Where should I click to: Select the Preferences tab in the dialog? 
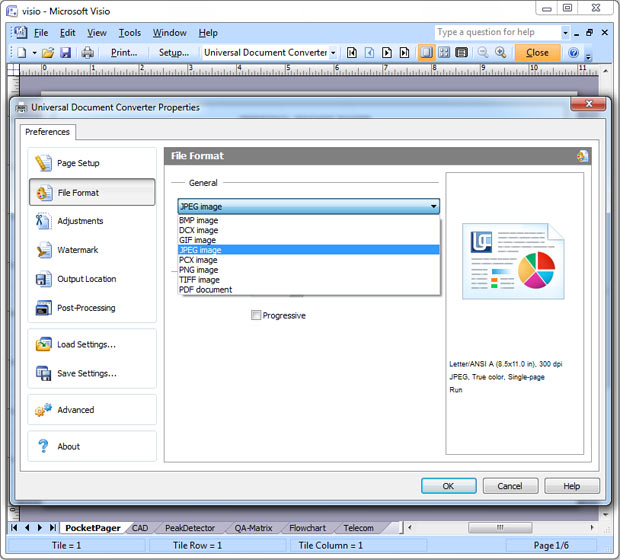point(47,132)
